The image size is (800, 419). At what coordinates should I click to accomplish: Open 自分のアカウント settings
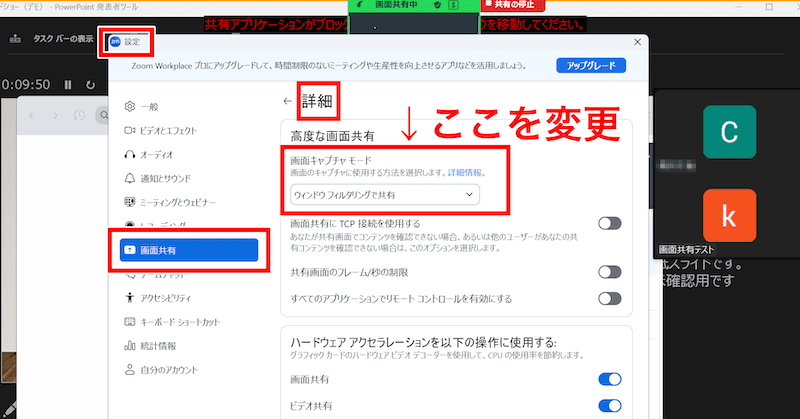(165, 370)
